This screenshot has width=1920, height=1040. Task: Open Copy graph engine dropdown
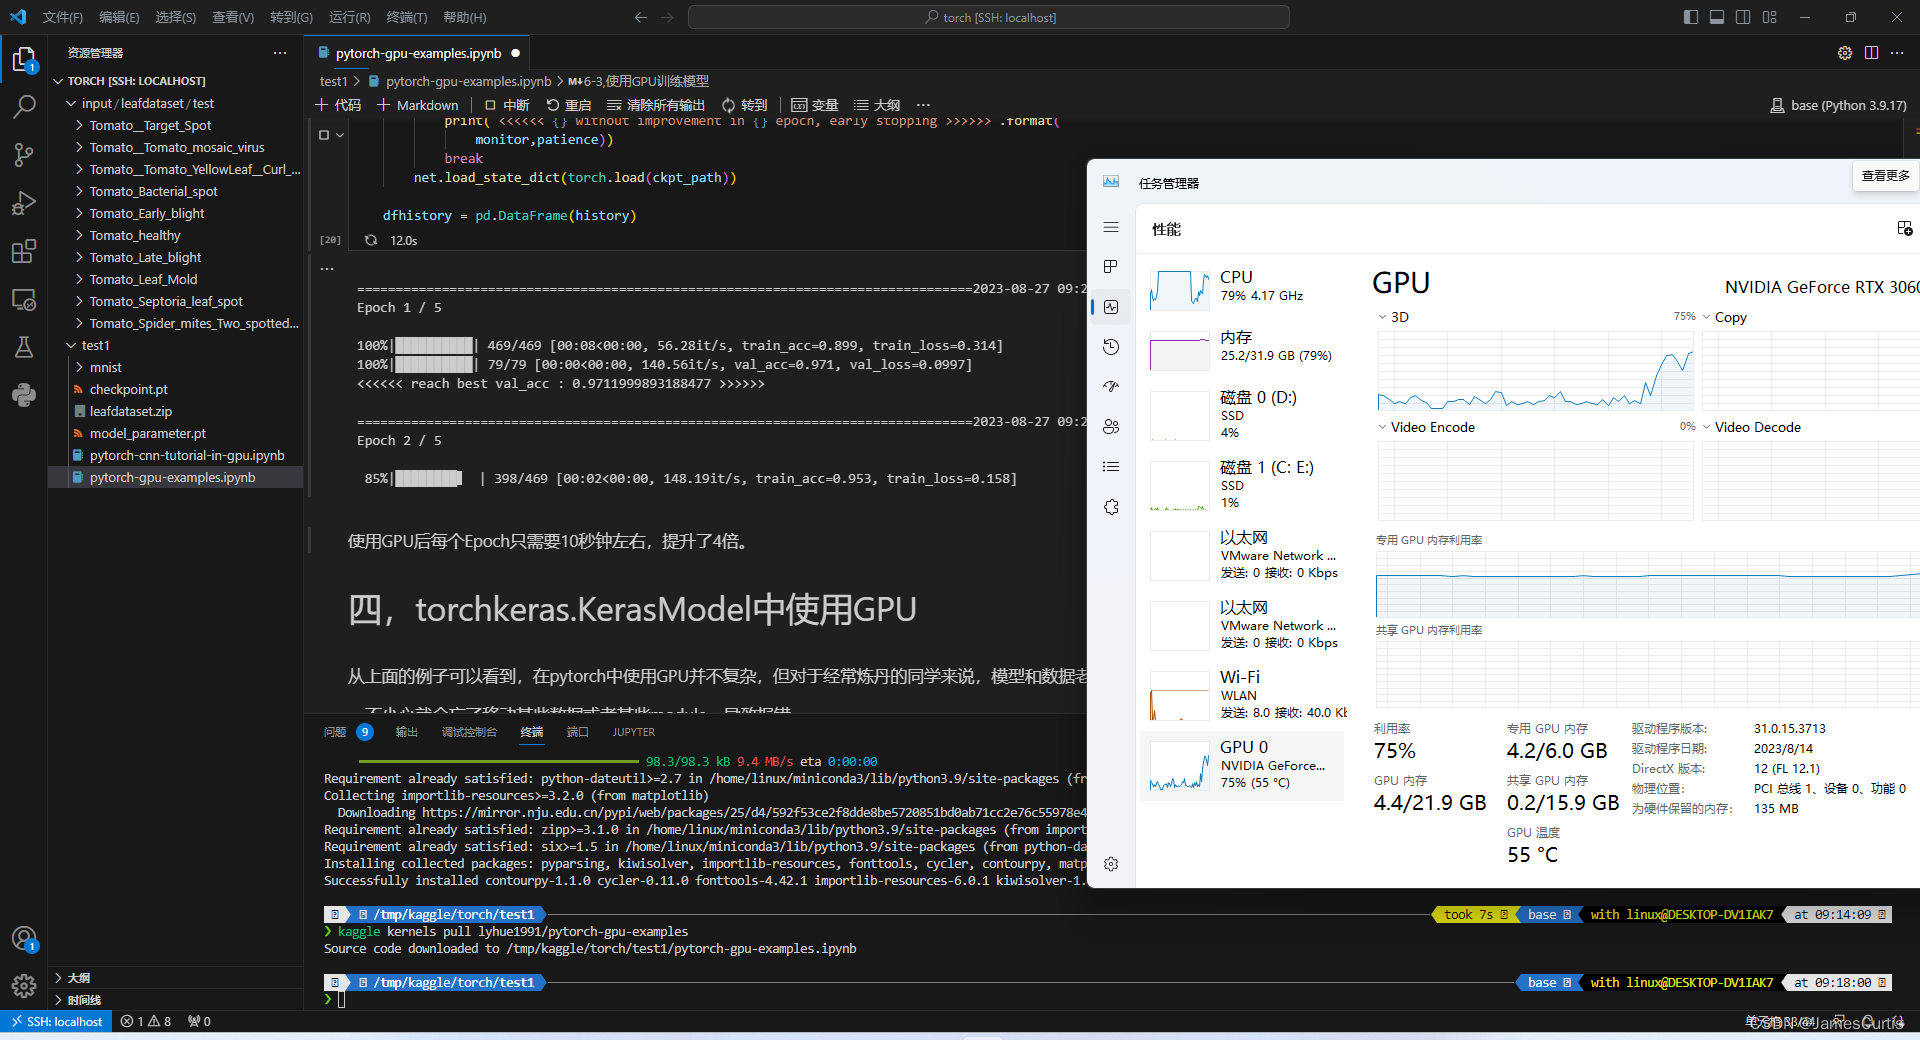pyautogui.click(x=1725, y=317)
